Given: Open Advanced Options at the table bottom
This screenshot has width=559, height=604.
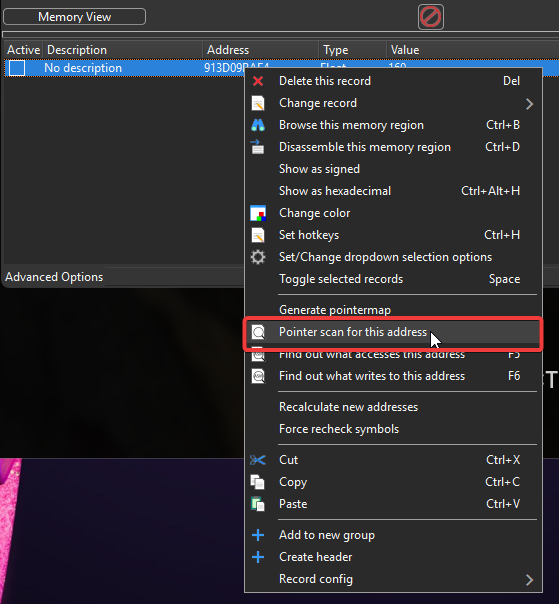Looking at the screenshot, I should [x=54, y=277].
